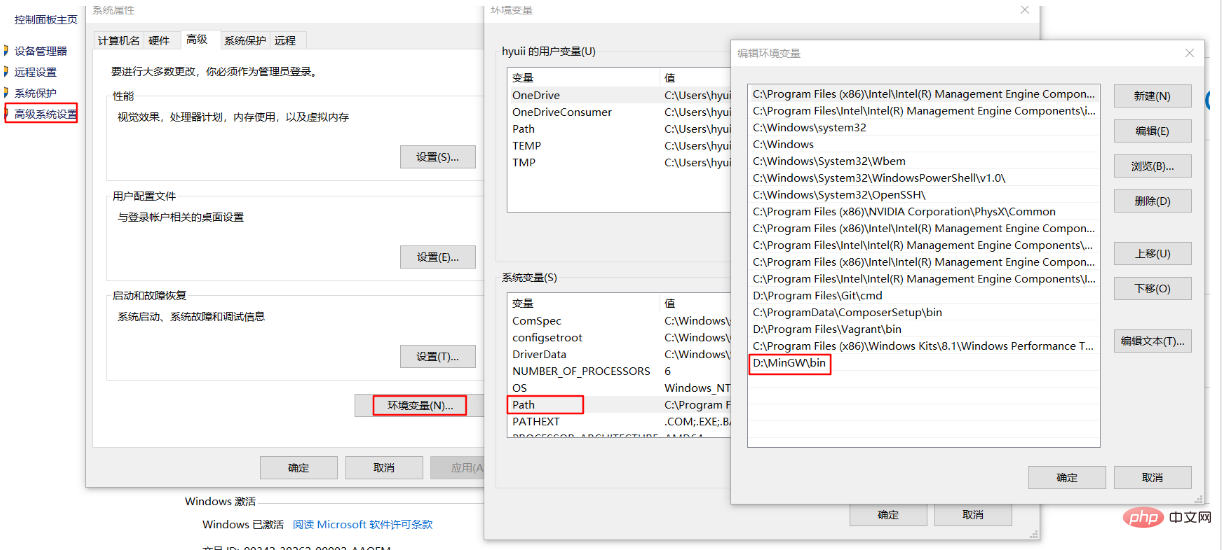Select the WindowsPowerShell\v1.0\ path entry
This screenshot has width=1222, height=550.
click(923, 178)
